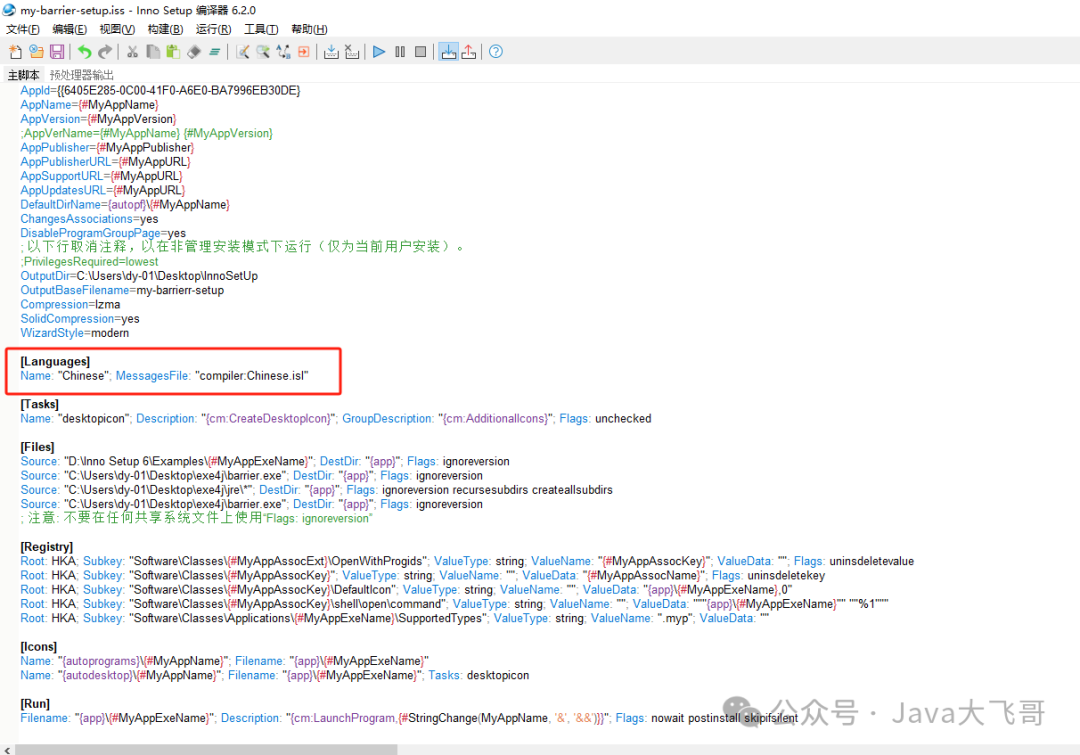This screenshot has width=1080, height=755.
Task: Click the Source line for exe4j\jre\*
Action: point(317,490)
